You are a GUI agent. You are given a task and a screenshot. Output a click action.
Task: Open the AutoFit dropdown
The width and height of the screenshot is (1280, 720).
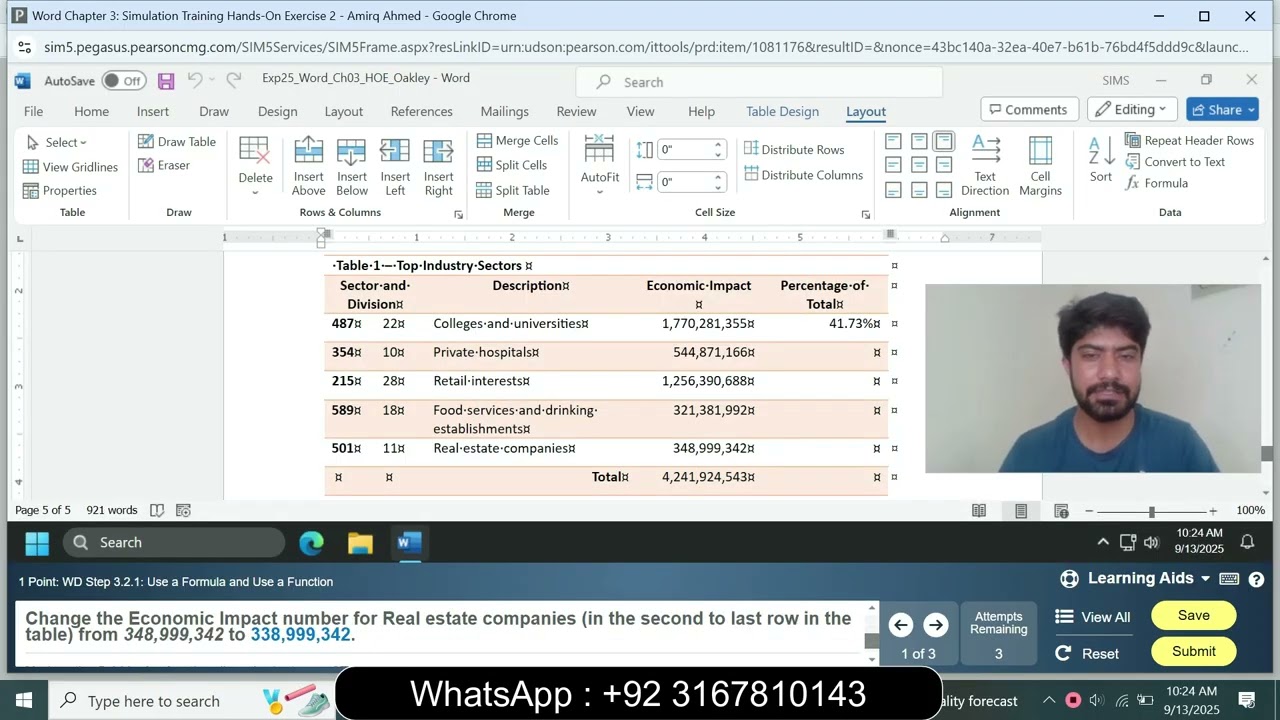click(x=600, y=167)
